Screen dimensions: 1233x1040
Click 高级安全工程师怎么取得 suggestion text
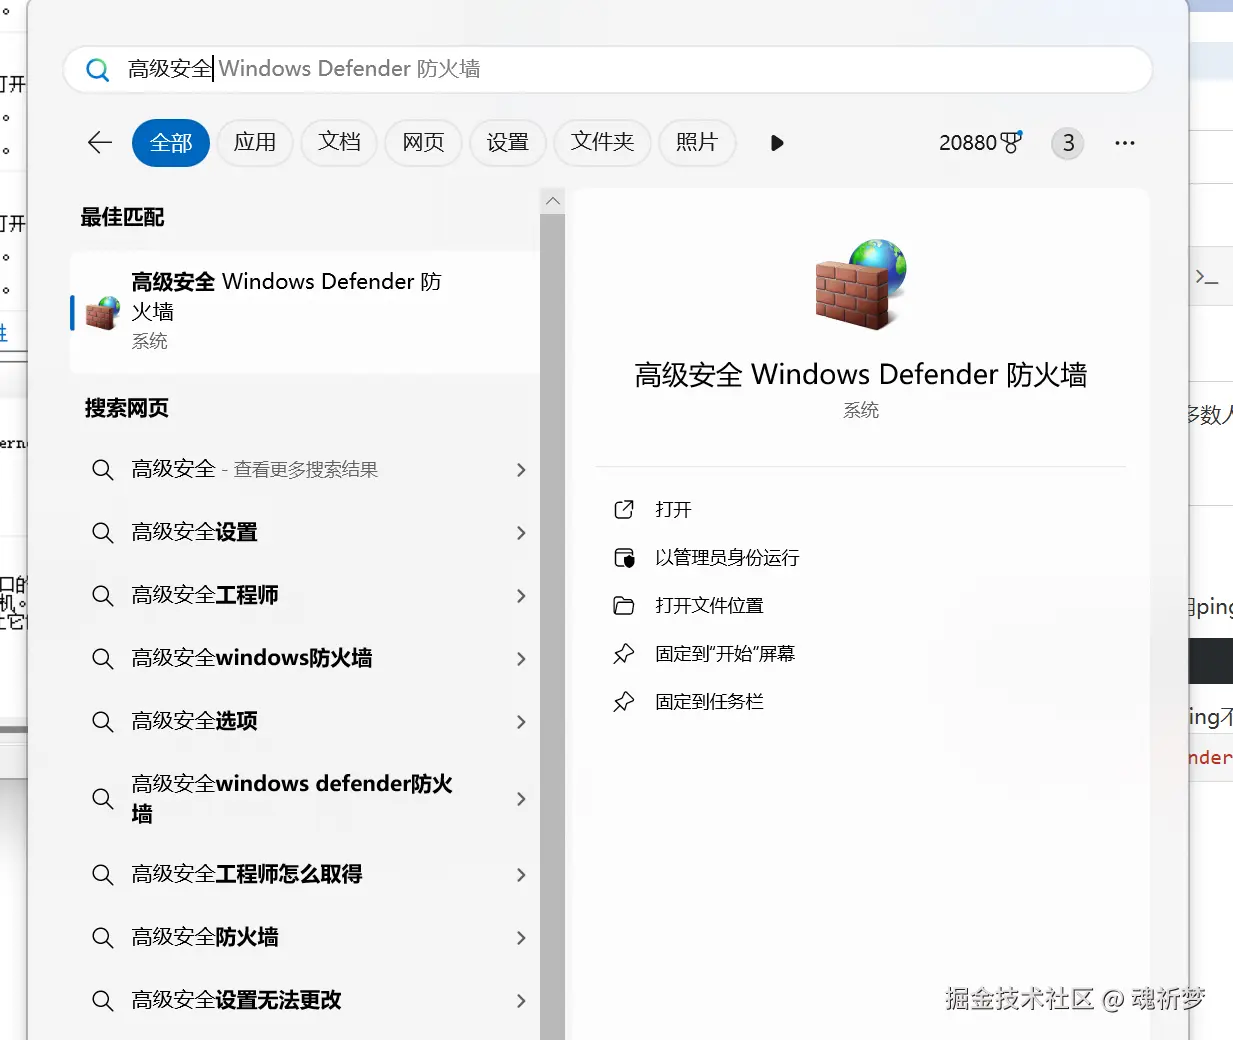pyautogui.click(x=247, y=875)
